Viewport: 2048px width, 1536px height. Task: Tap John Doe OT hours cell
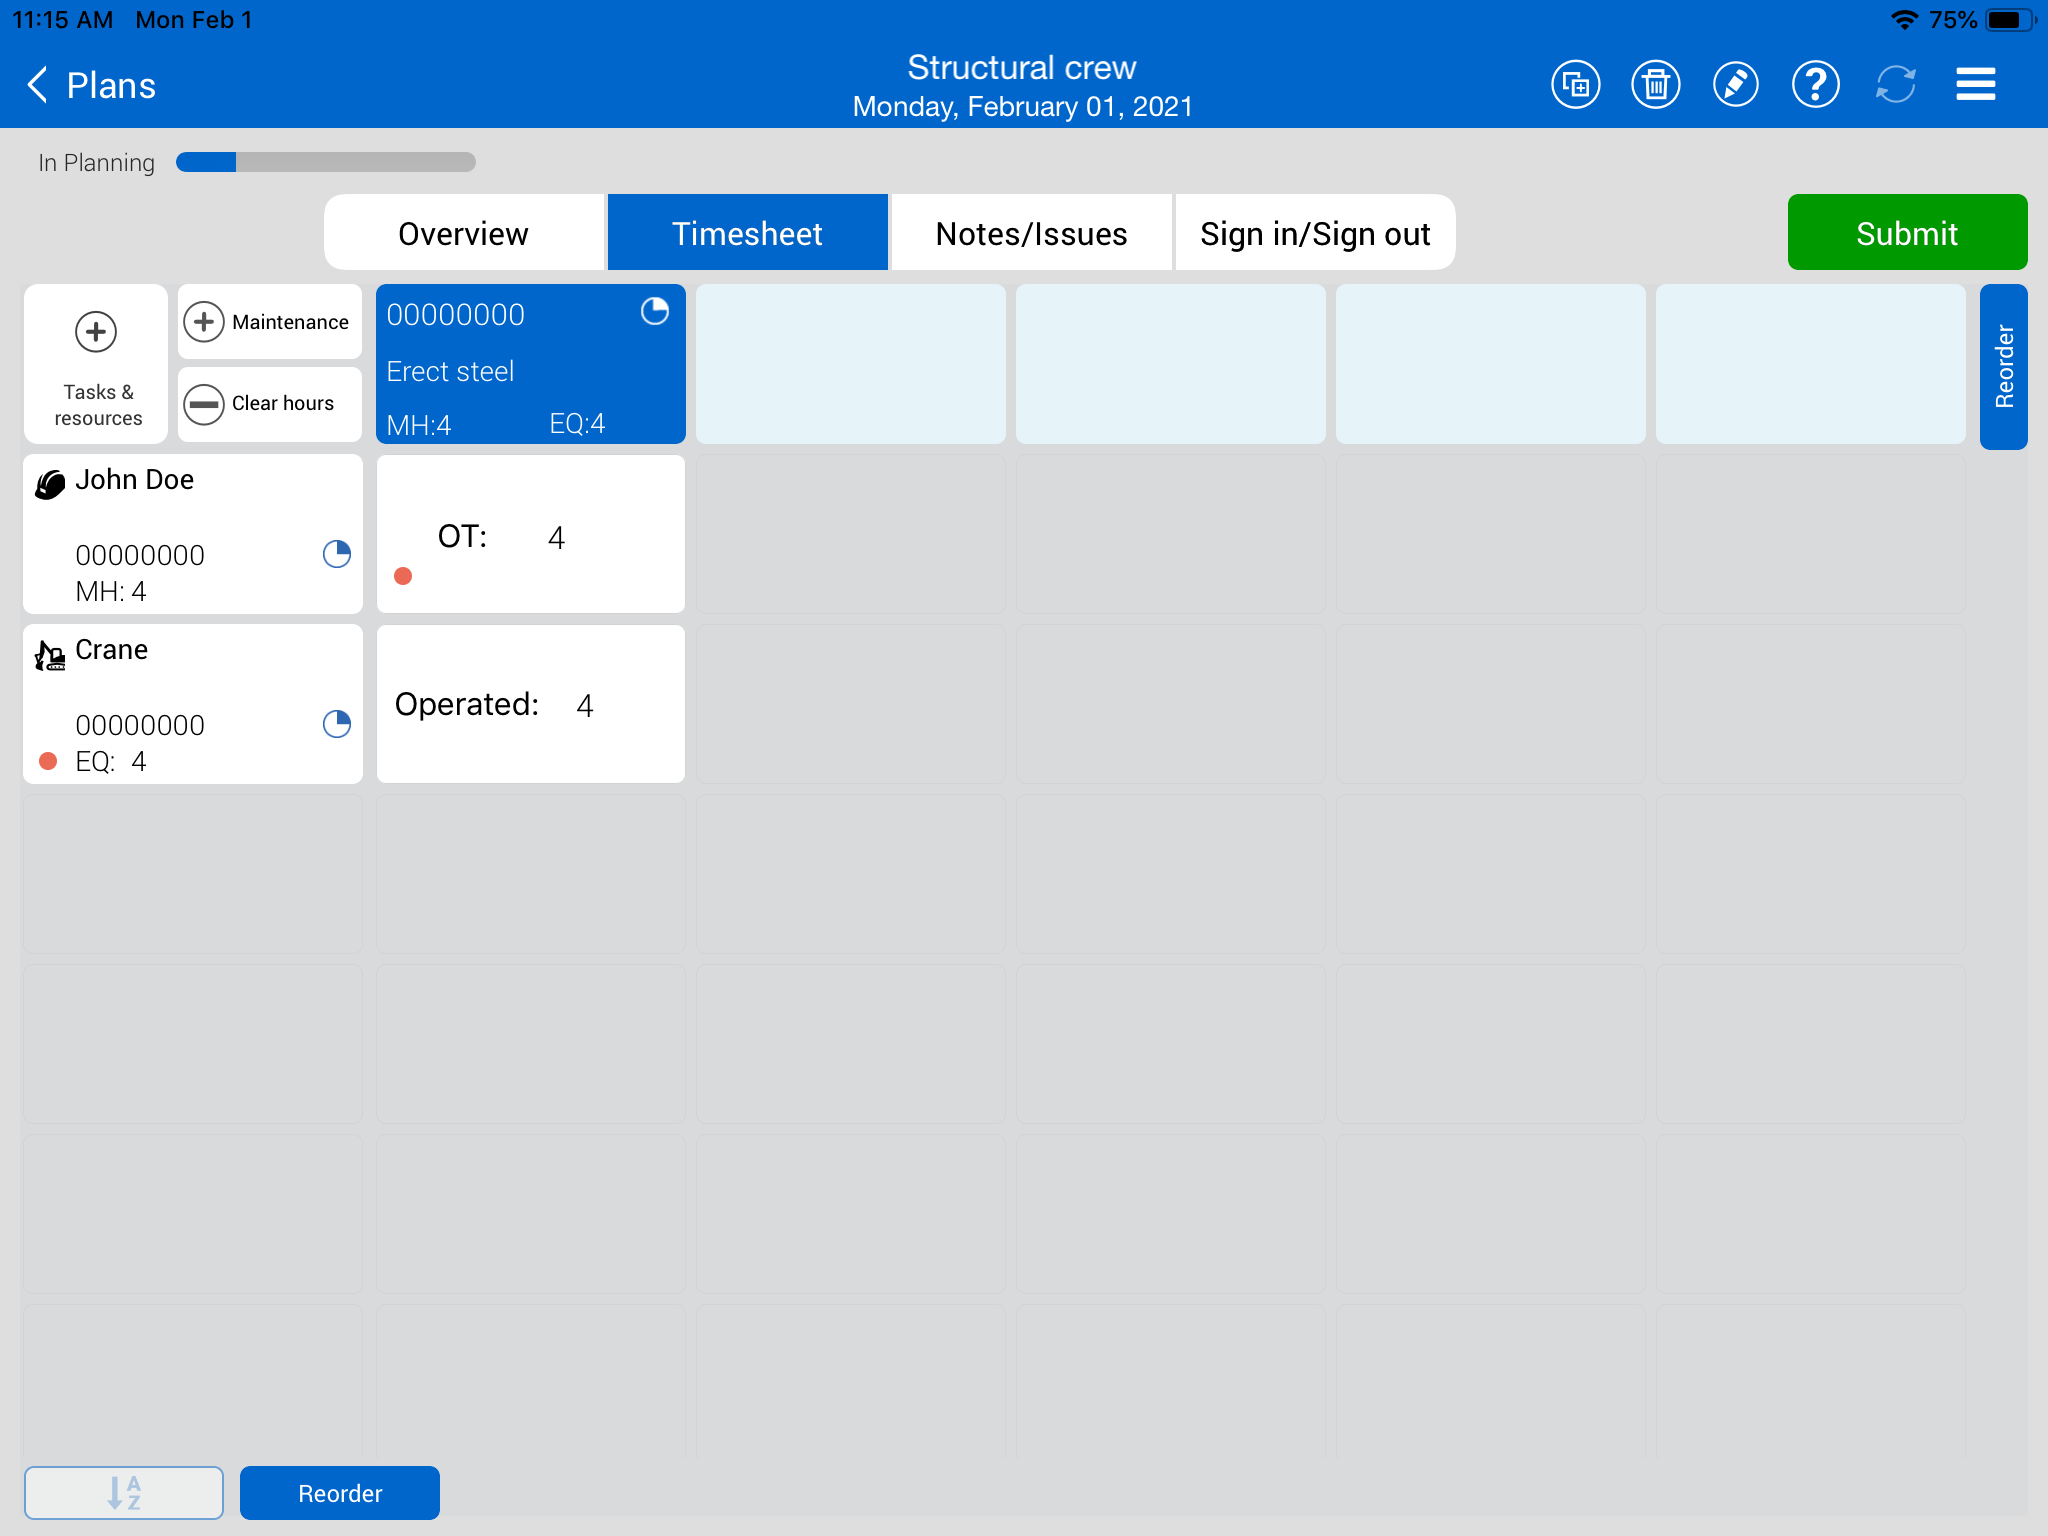tap(530, 535)
